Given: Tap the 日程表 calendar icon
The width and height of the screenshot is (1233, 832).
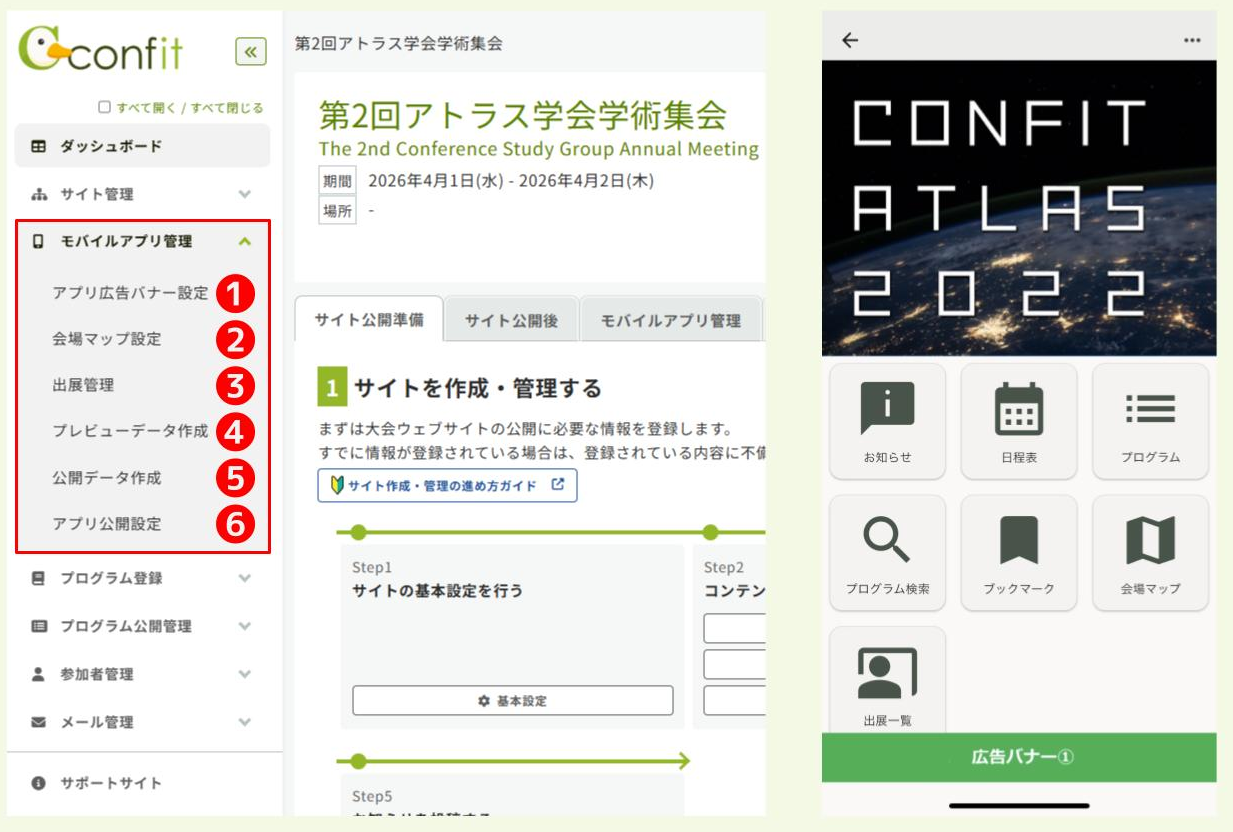Looking at the screenshot, I should [x=1018, y=421].
